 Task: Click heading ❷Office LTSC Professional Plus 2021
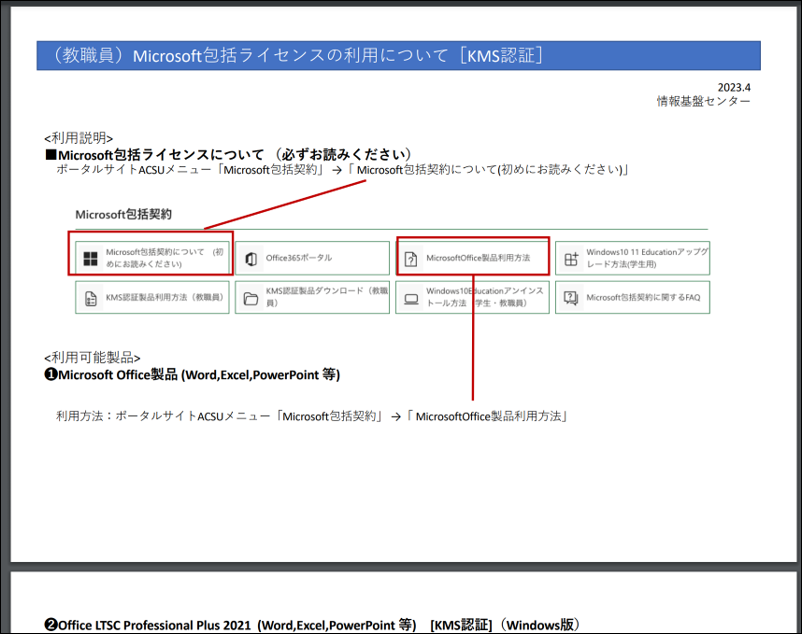pyautogui.click(x=312, y=625)
